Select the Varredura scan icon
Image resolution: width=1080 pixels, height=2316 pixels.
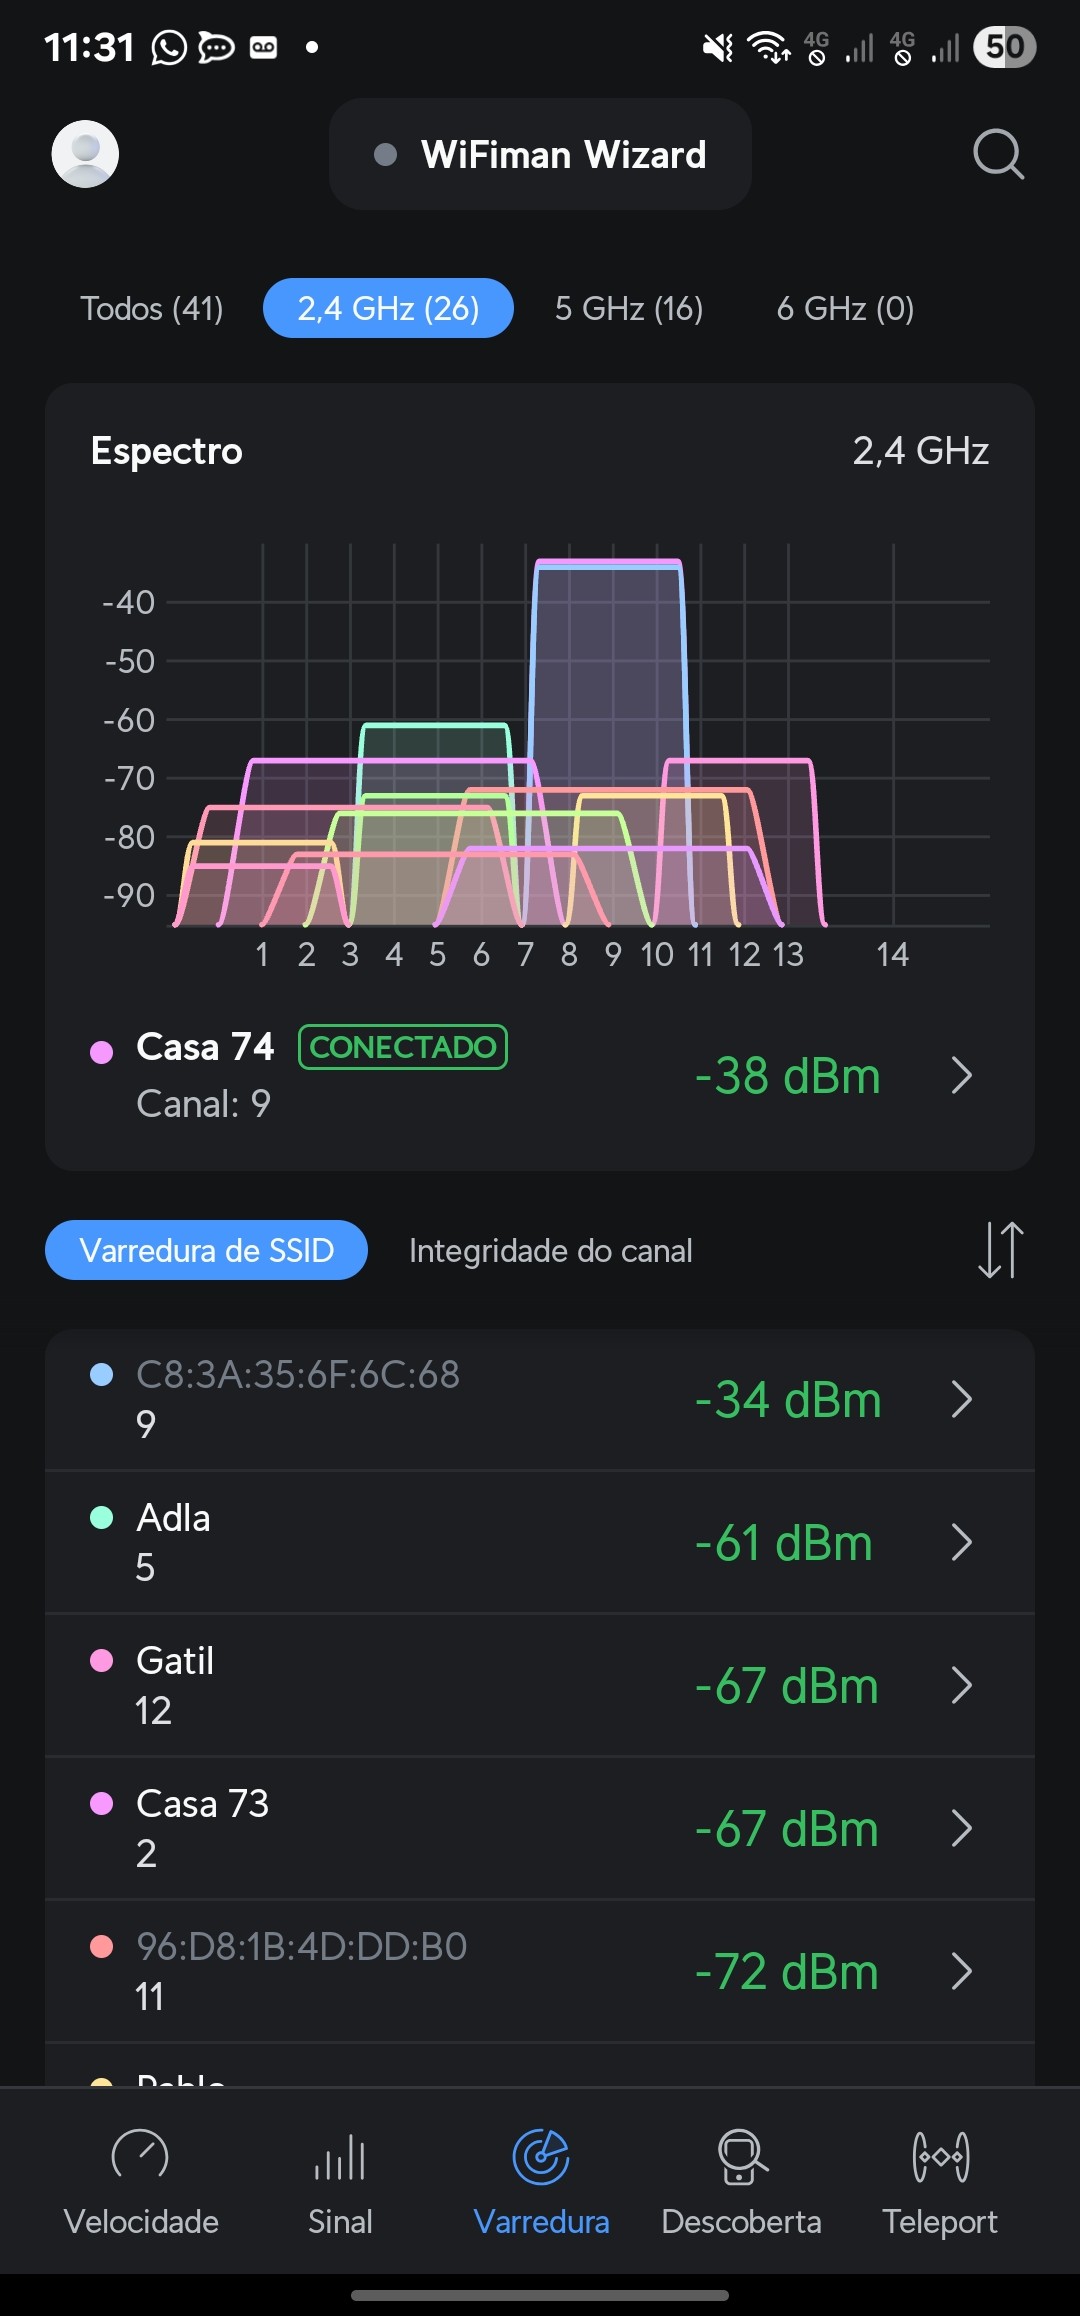tap(541, 2156)
